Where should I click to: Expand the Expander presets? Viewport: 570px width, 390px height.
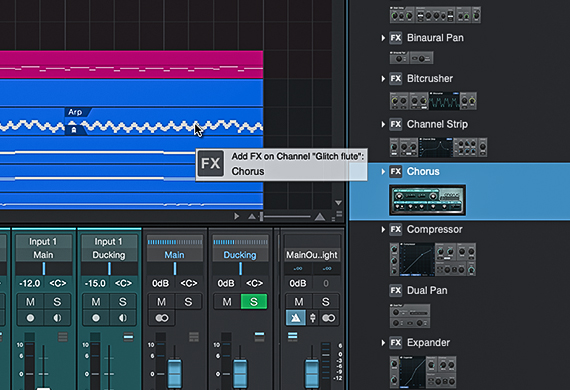383,342
